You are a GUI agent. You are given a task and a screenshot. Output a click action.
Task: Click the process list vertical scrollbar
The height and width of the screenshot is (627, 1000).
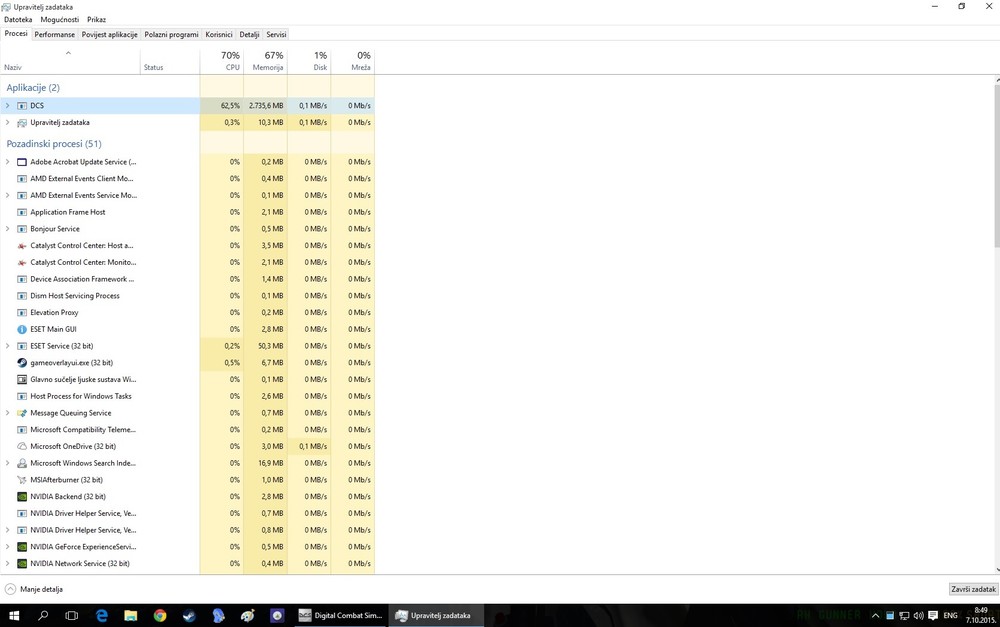(997, 167)
